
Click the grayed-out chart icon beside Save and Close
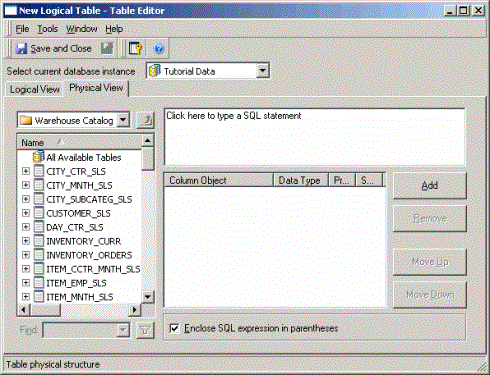[x=107, y=49]
